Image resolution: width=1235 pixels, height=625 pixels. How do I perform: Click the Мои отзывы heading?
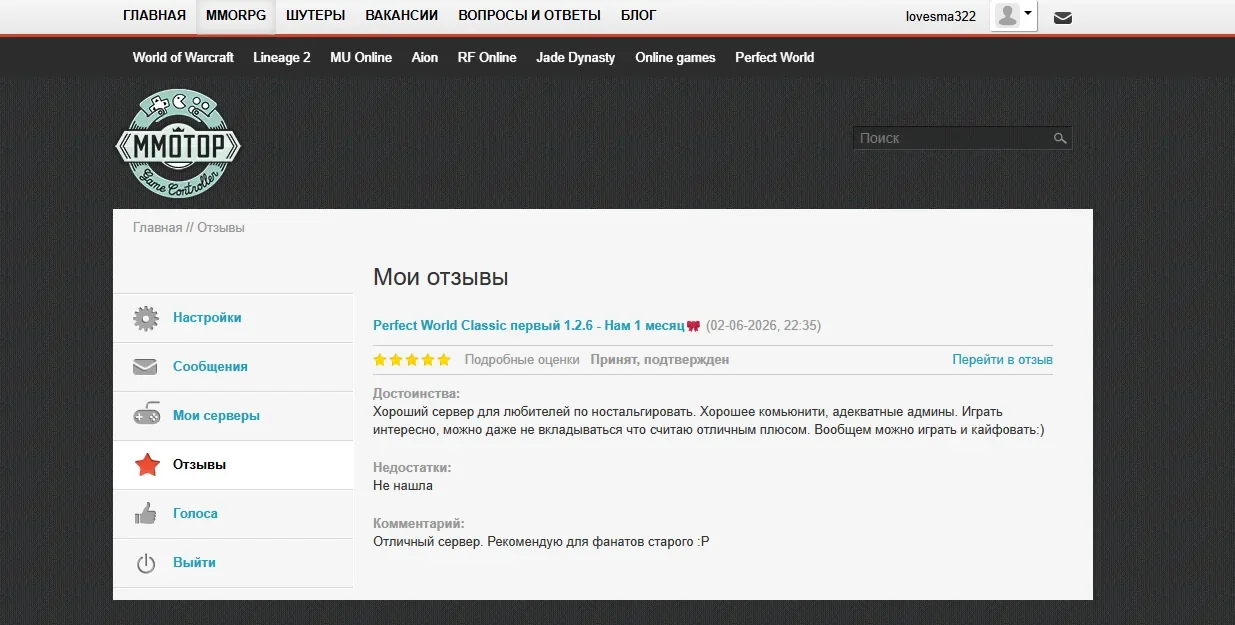point(441,277)
